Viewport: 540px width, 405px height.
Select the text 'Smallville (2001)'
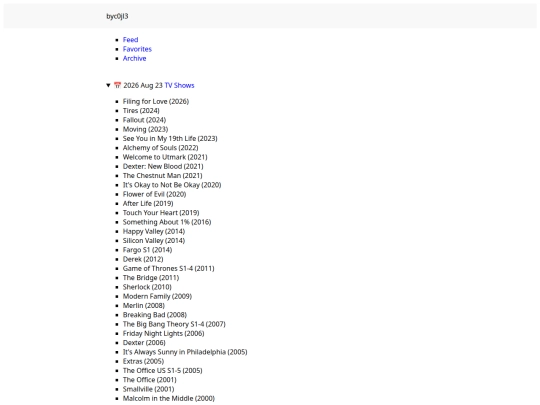click(148, 390)
